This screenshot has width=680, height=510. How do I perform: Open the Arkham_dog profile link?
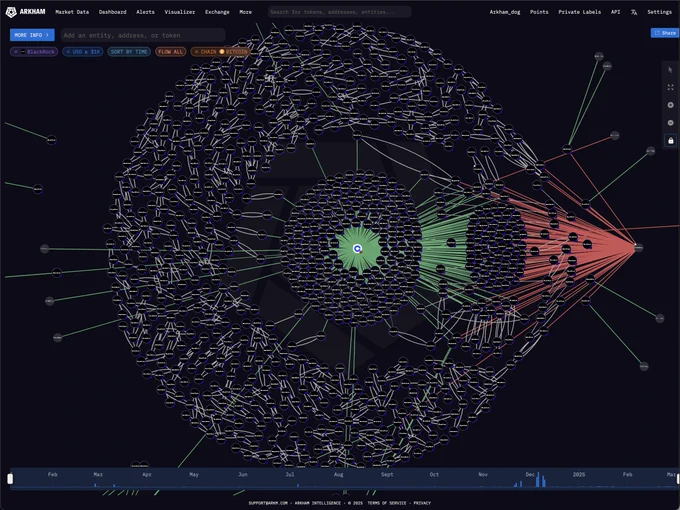tap(505, 12)
